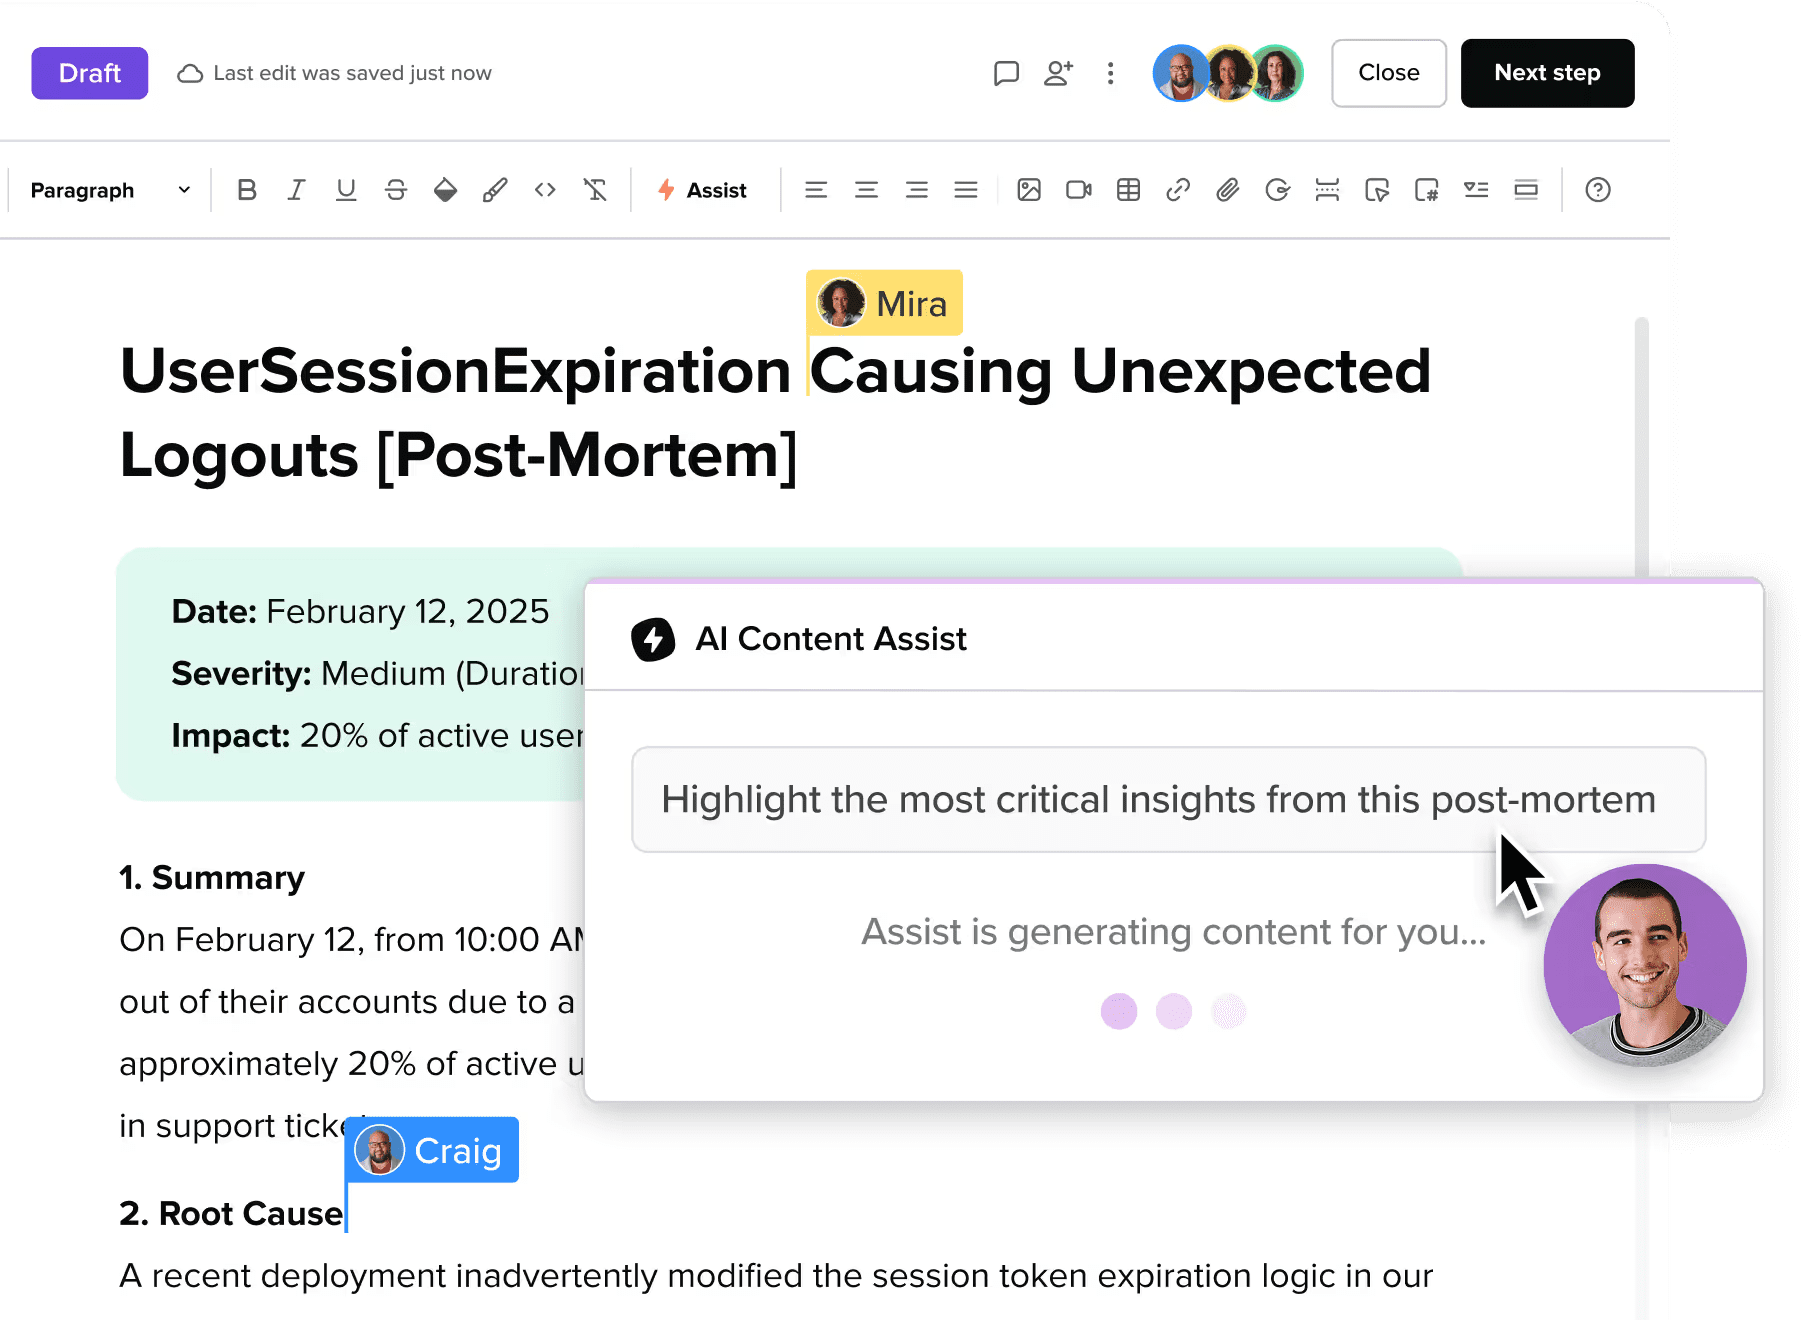Click the Draft status badge
The width and height of the screenshot is (1808, 1320).
click(x=90, y=73)
